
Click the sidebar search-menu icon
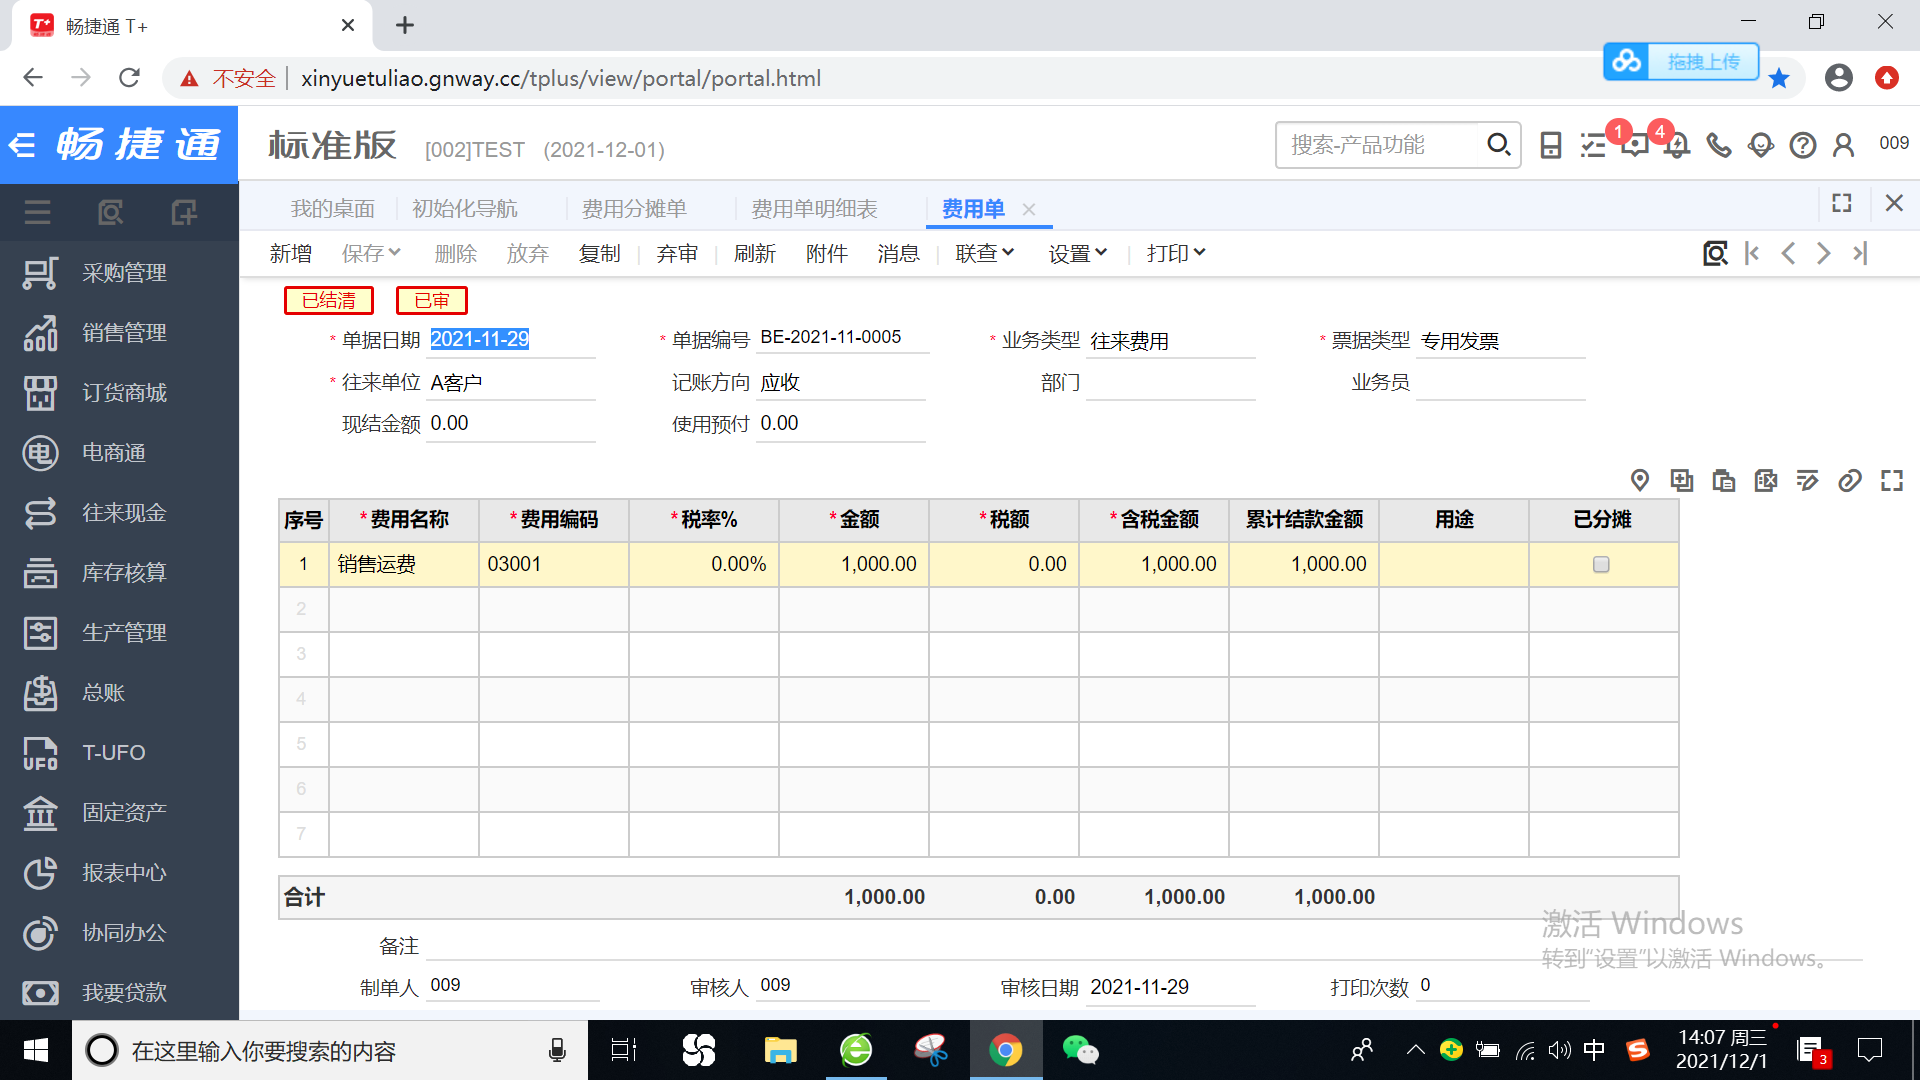coord(111,212)
